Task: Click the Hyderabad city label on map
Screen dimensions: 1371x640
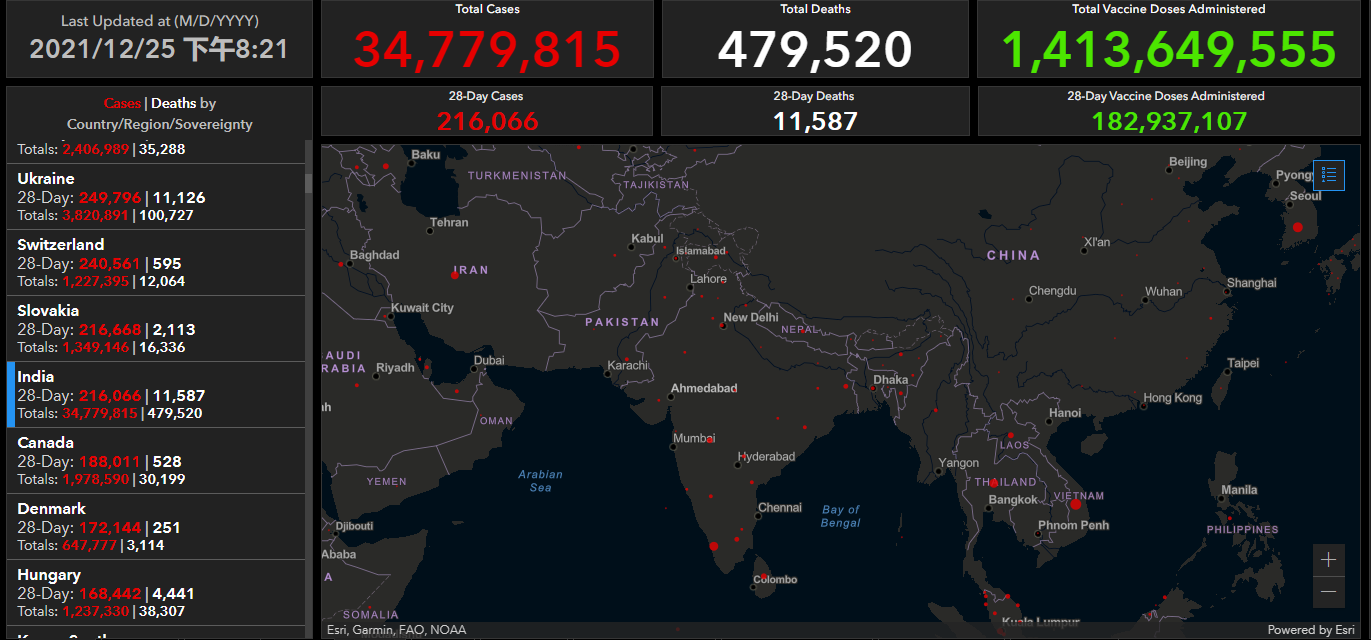Action: 766,457
